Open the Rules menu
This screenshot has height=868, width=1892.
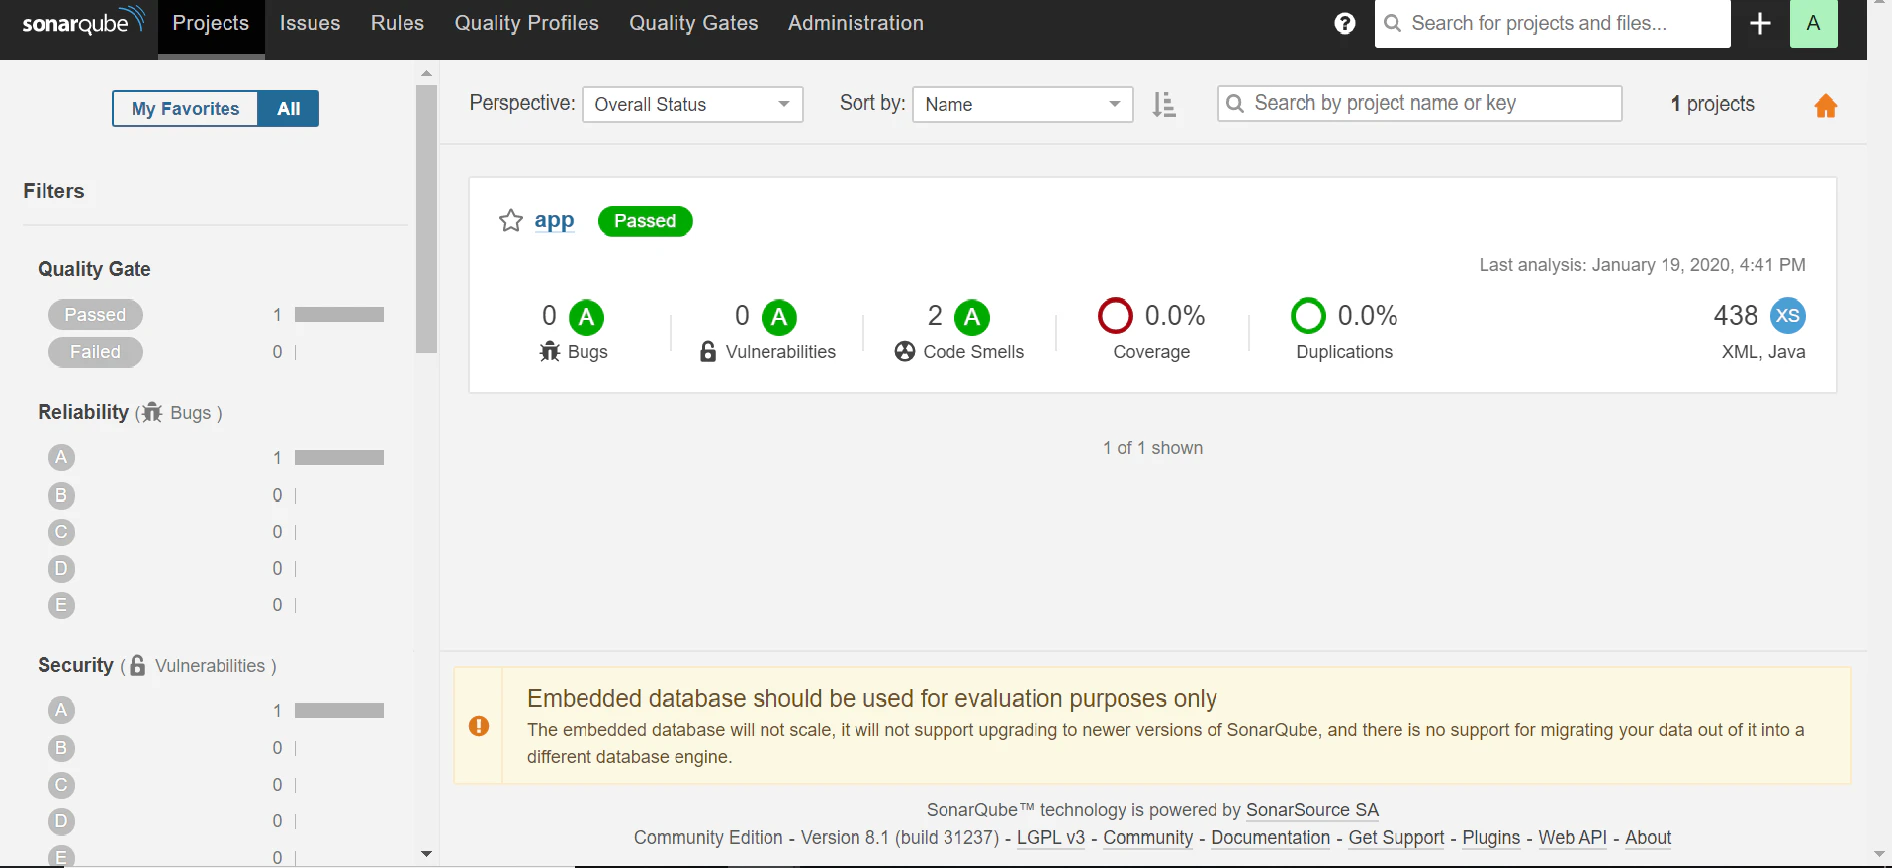397,23
